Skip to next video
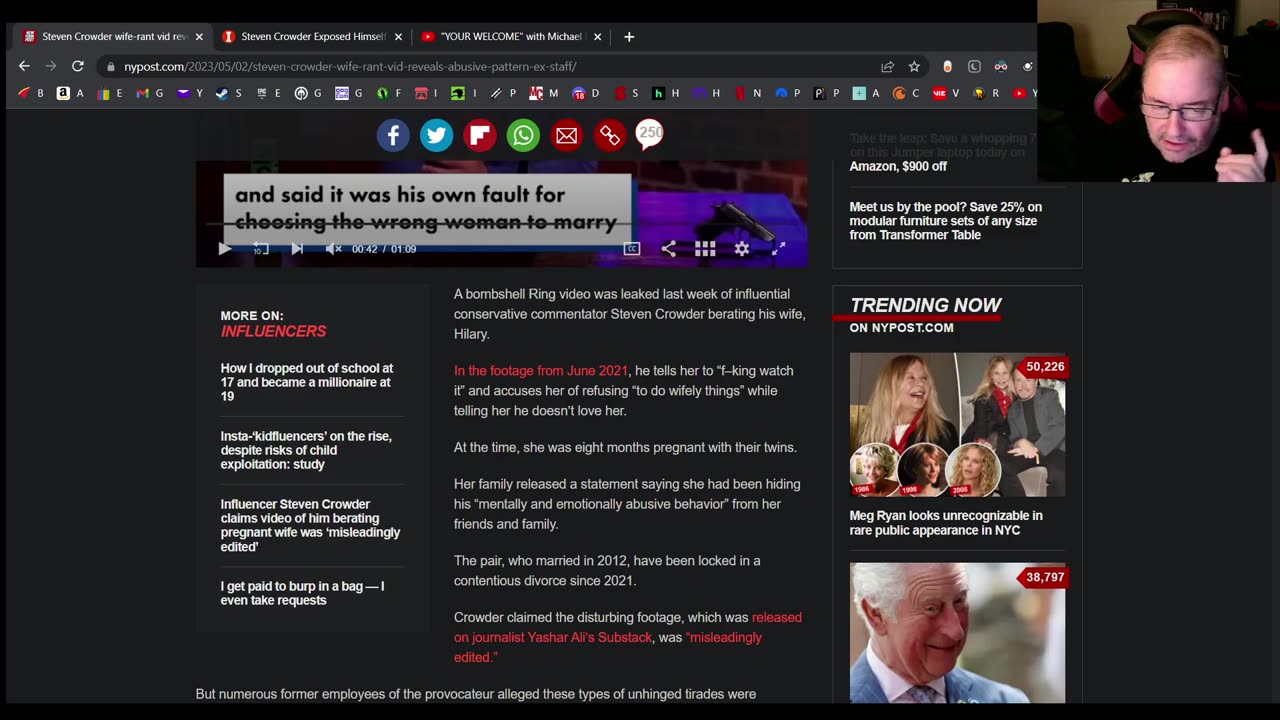The height and width of the screenshot is (720, 1280). click(297, 249)
